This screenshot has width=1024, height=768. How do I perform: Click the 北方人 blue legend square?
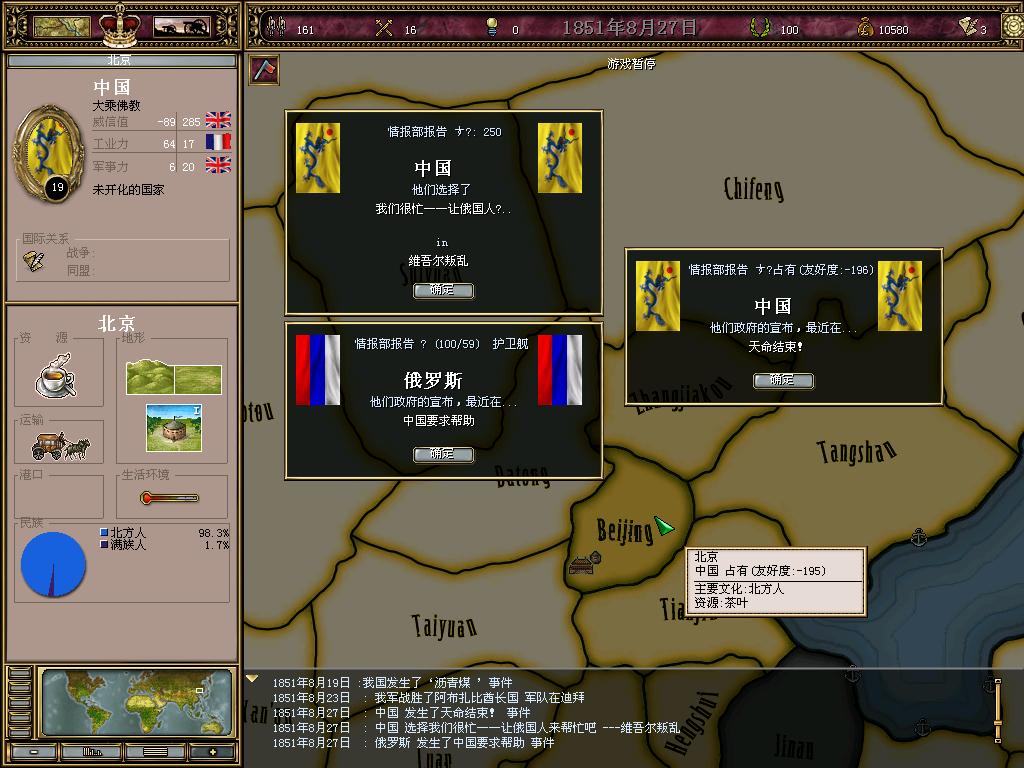(104, 532)
